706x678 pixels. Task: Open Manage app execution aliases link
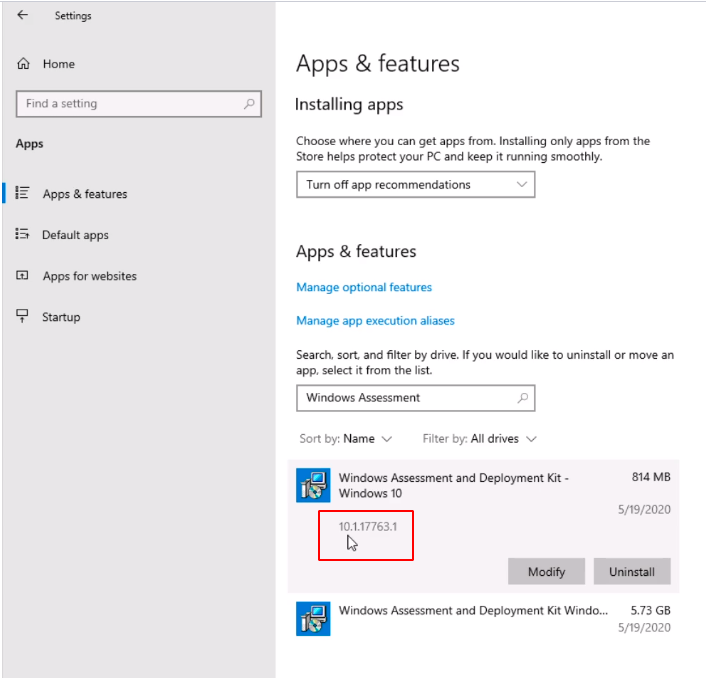tap(375, 321)
